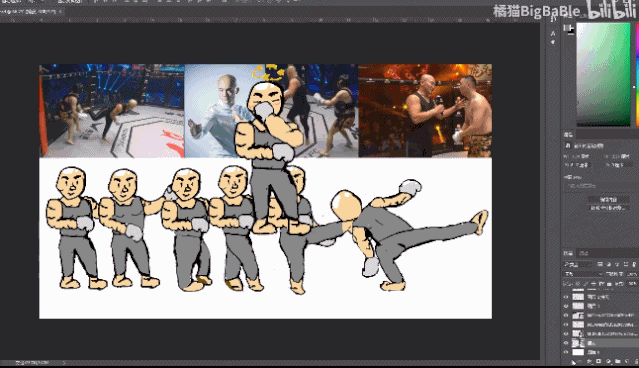Screen dimensions: 639x368
Task: Hide the highlighted selected layer via eye icon
Action: 566,343
